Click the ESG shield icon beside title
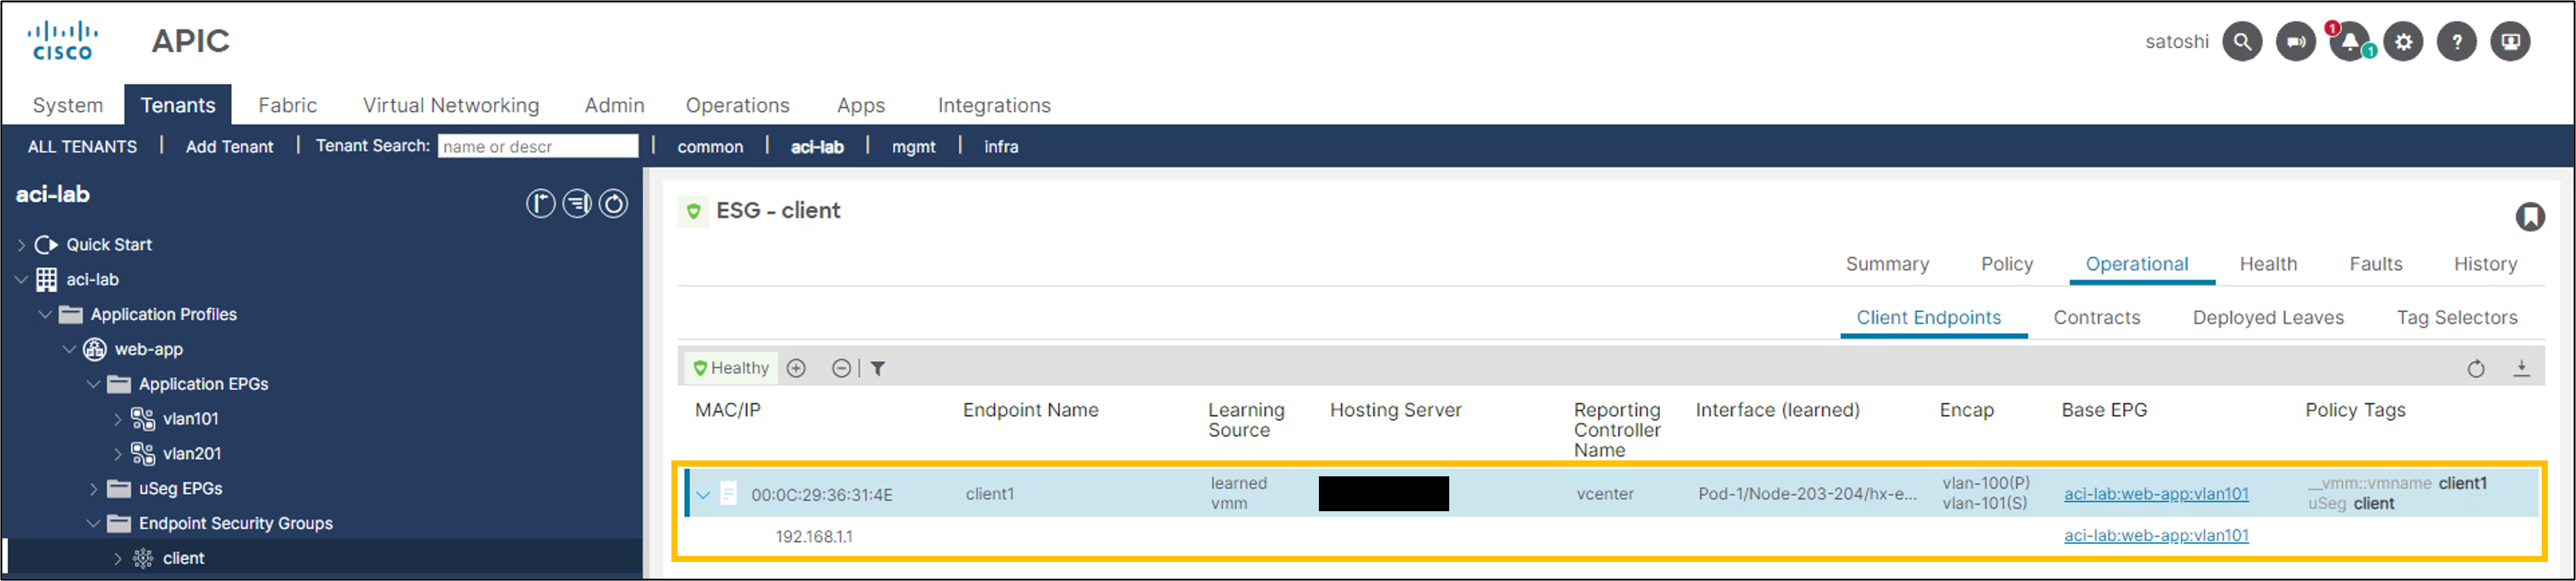The image size is (2576, 581). click(693, 211)
